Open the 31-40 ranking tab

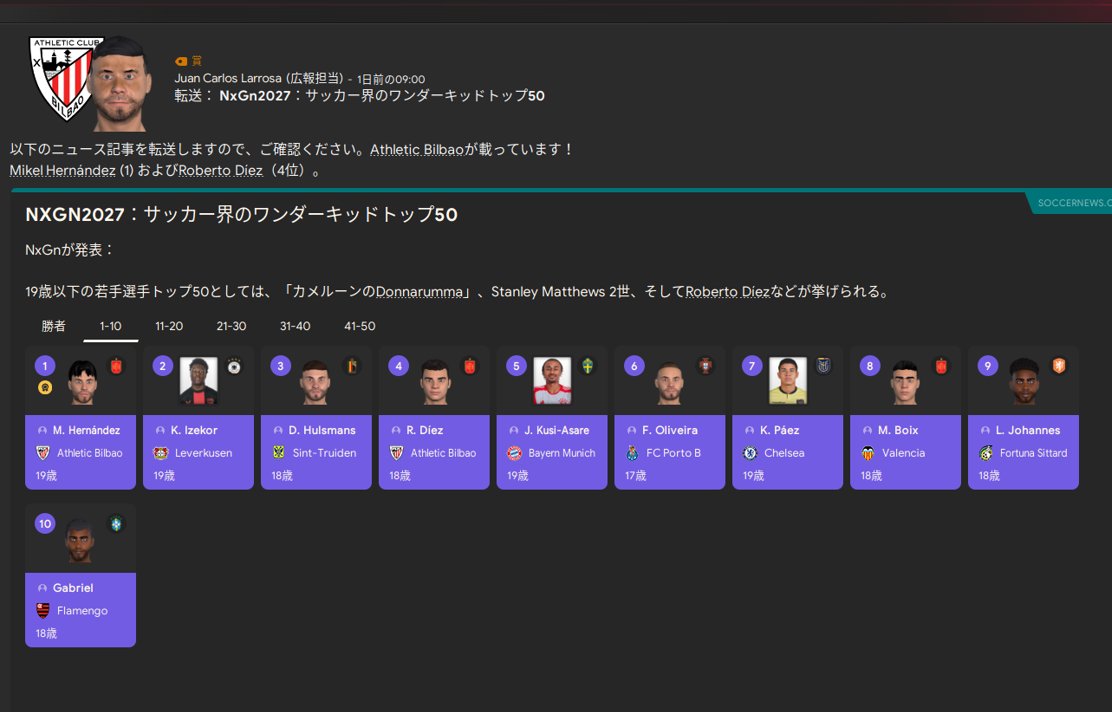[295, 326]
